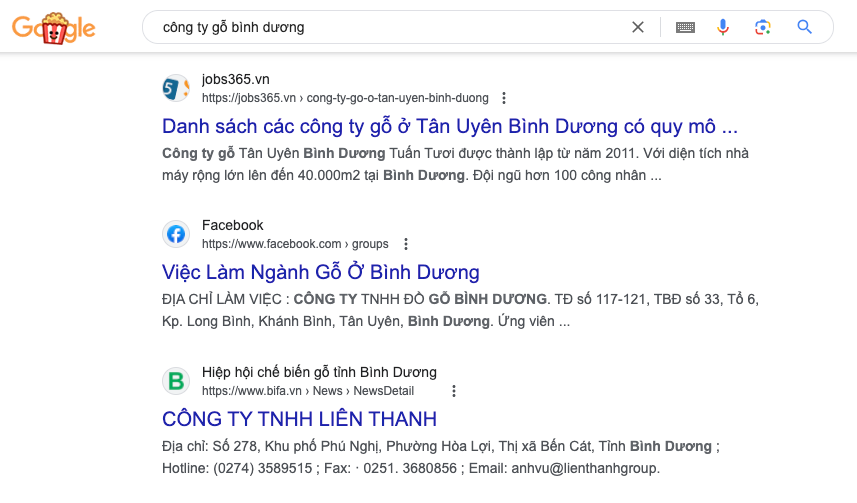The width and height of the screenshot is (857, 503).
Task: Click snippet text starting Công ty gỗ Tân Uyên
Action: point(455,164)
